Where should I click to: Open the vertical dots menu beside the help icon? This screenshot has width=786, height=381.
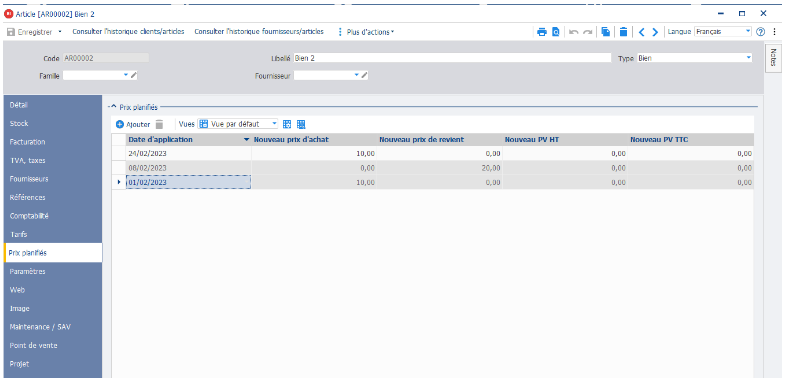[x=774, y=32]
